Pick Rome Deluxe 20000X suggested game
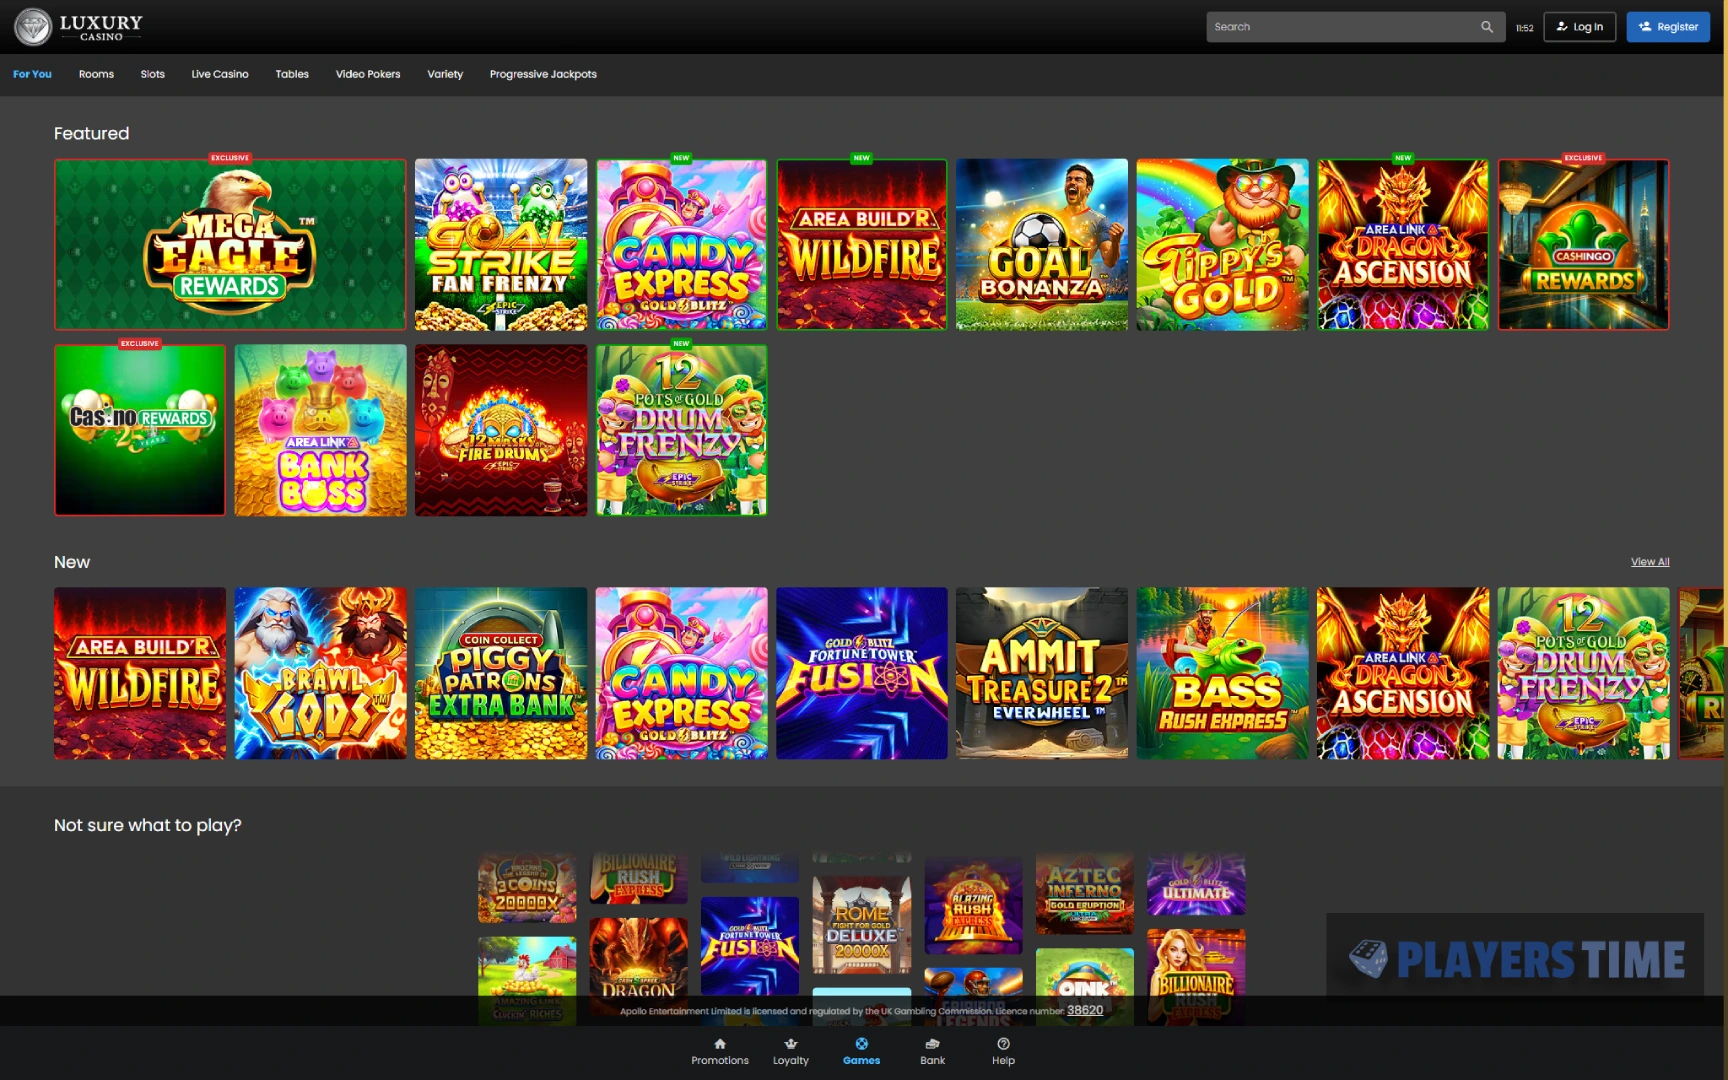Viewport: 1728px width, 1080px height. tap(862, 925)
